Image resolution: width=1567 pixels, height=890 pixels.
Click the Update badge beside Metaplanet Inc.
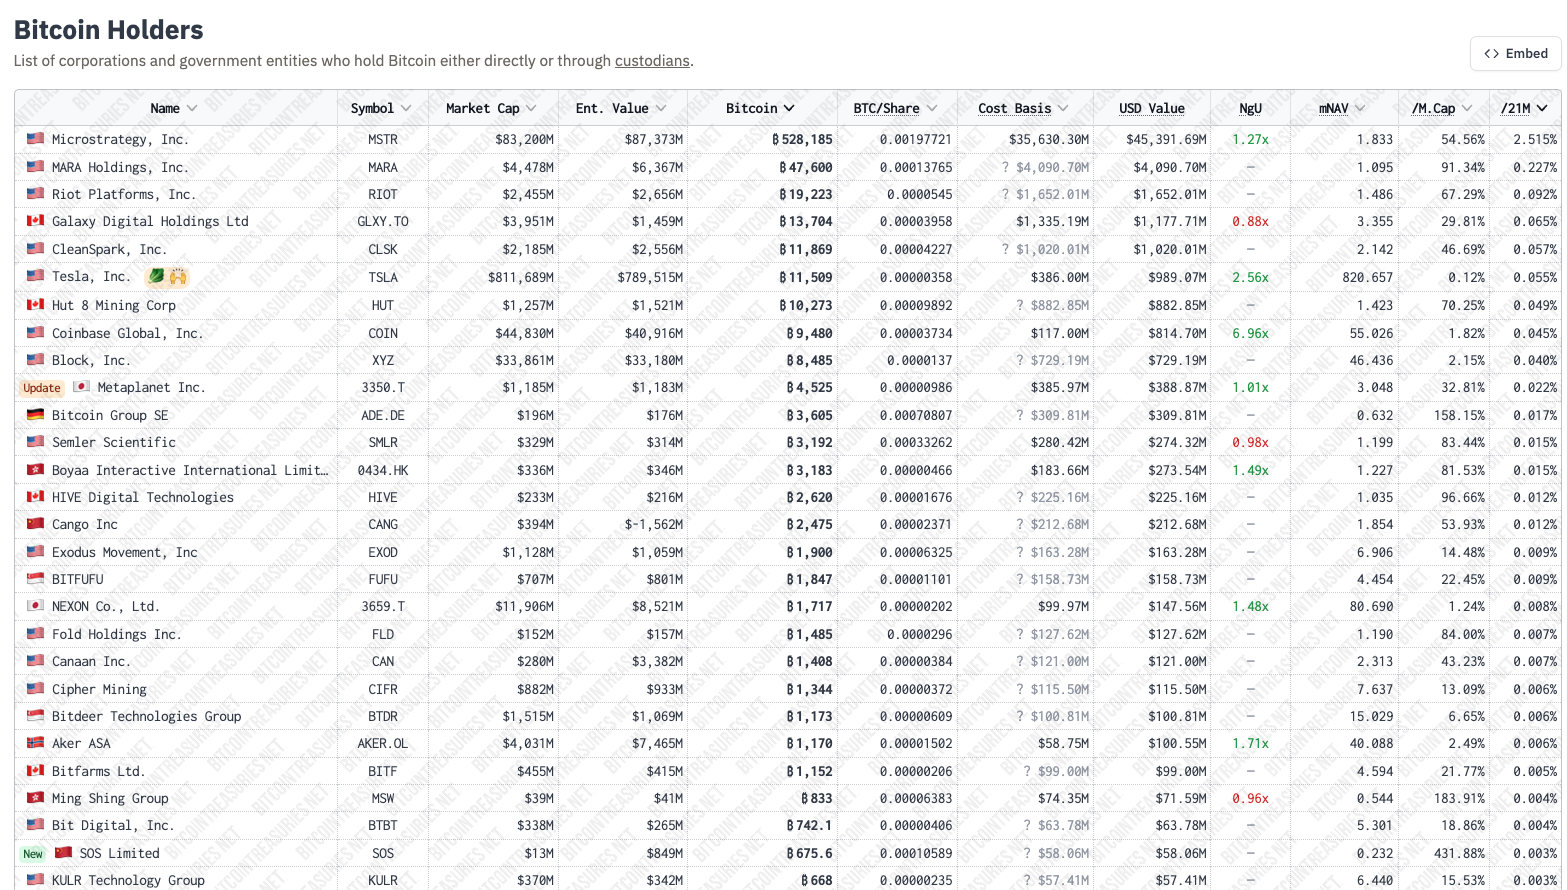42,388
